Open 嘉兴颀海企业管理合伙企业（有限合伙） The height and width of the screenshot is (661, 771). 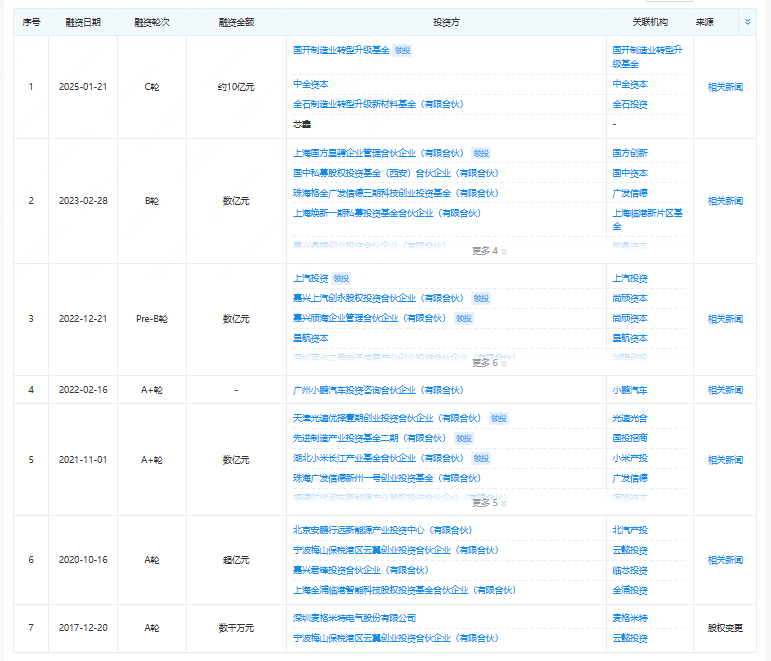(x=369, y=318)
